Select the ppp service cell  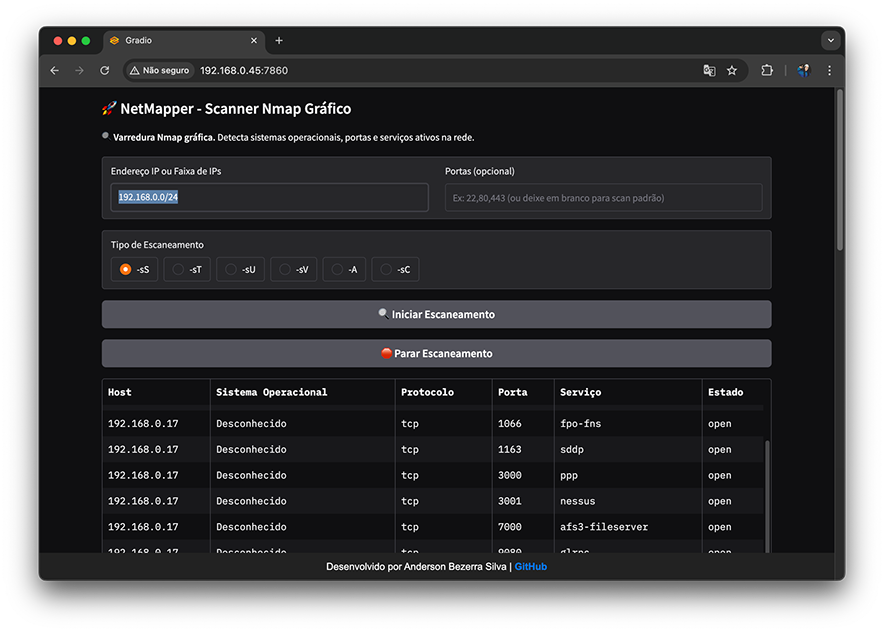coord(628,475)
